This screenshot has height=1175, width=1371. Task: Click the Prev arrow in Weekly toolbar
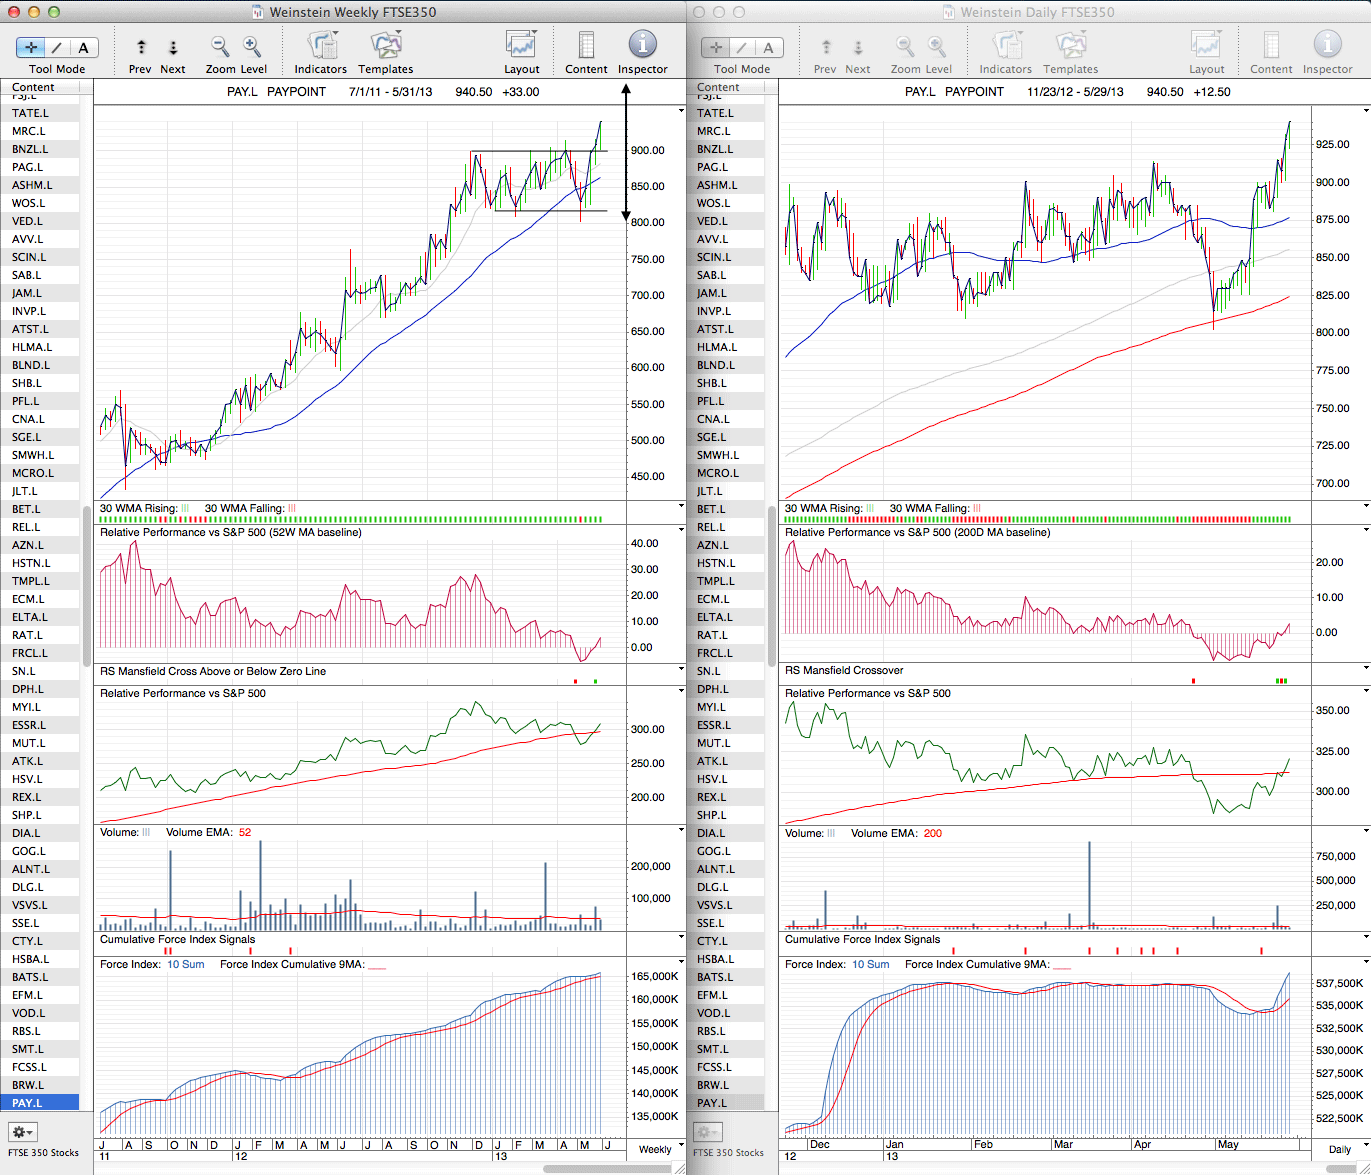click(x=141, y=48)
